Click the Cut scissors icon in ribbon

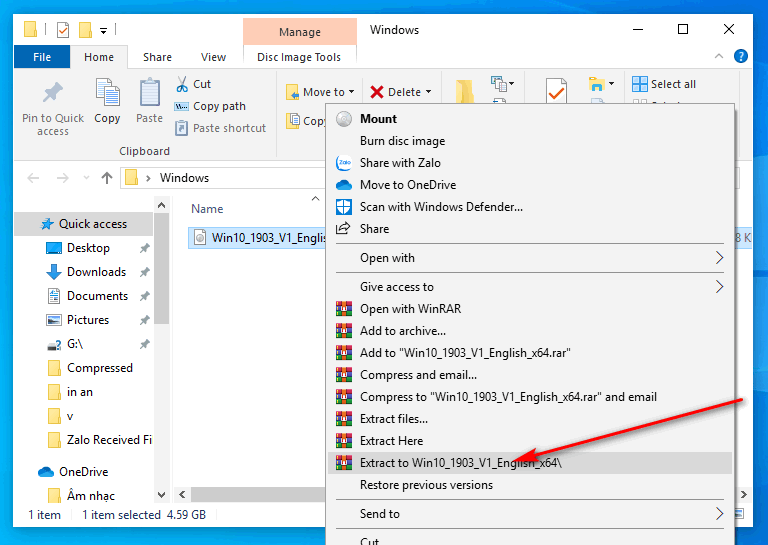coord(182,84)
